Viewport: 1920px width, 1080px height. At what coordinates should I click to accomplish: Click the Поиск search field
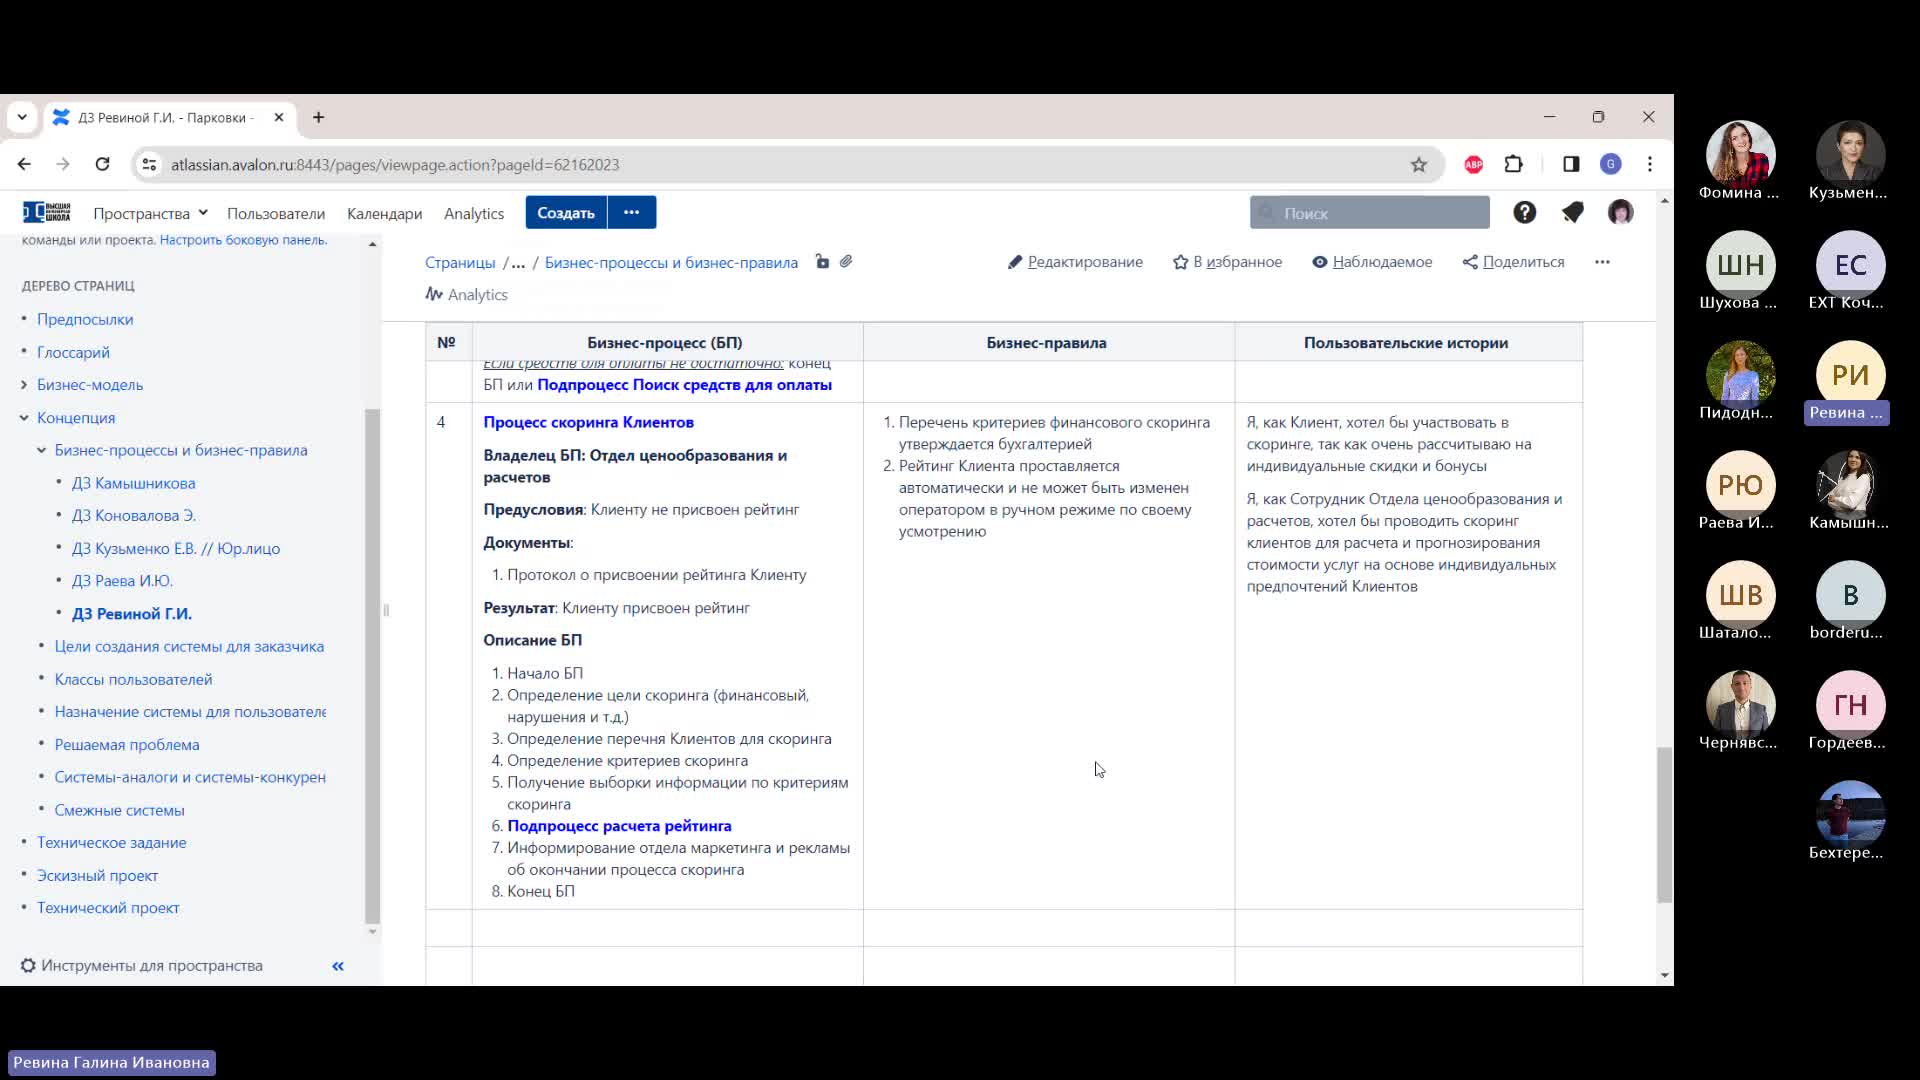[x=1369, y=213]
